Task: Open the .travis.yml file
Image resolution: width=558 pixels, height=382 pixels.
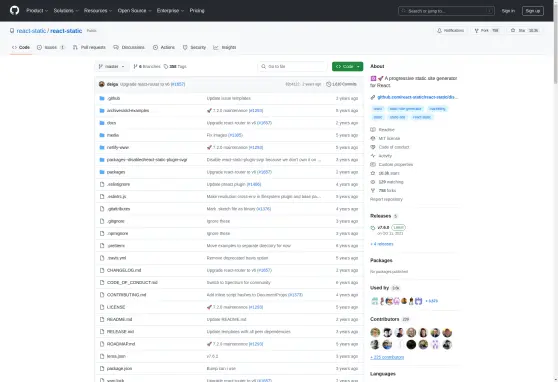Action: tap(116, 258)
